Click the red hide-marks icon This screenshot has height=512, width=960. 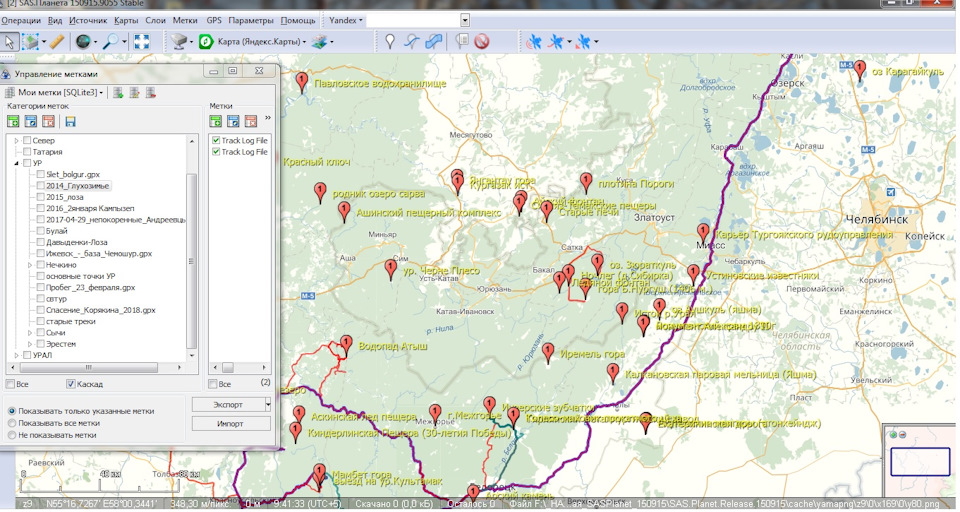[x=482, y=42]
